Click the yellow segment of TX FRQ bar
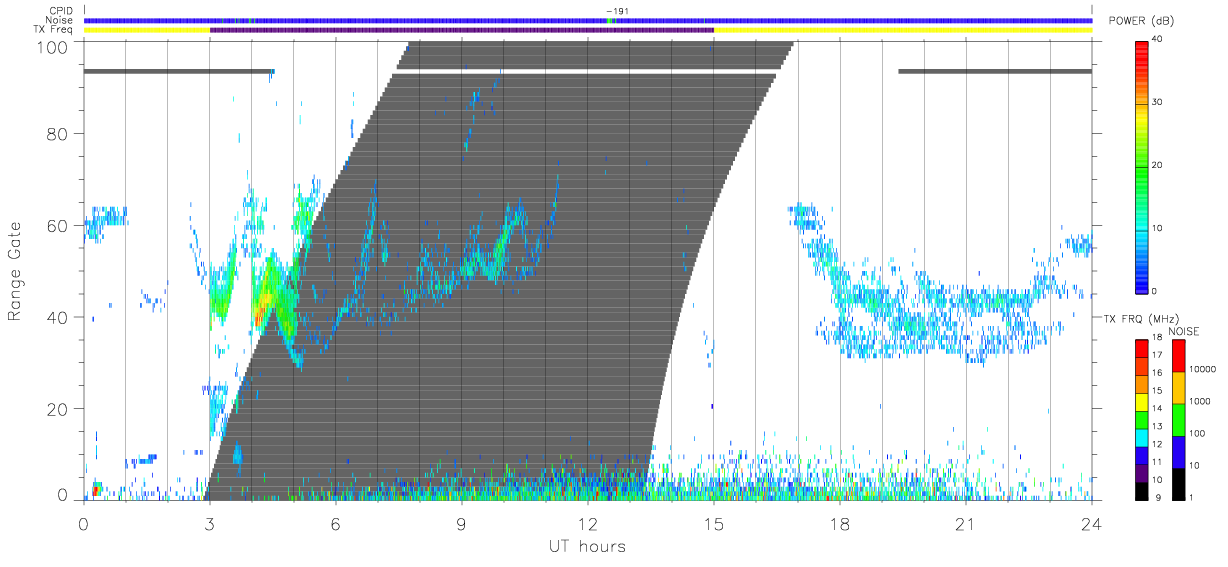Viewport: 1228px width, 567px height. pyautogui.click(x=1141, y=401)
